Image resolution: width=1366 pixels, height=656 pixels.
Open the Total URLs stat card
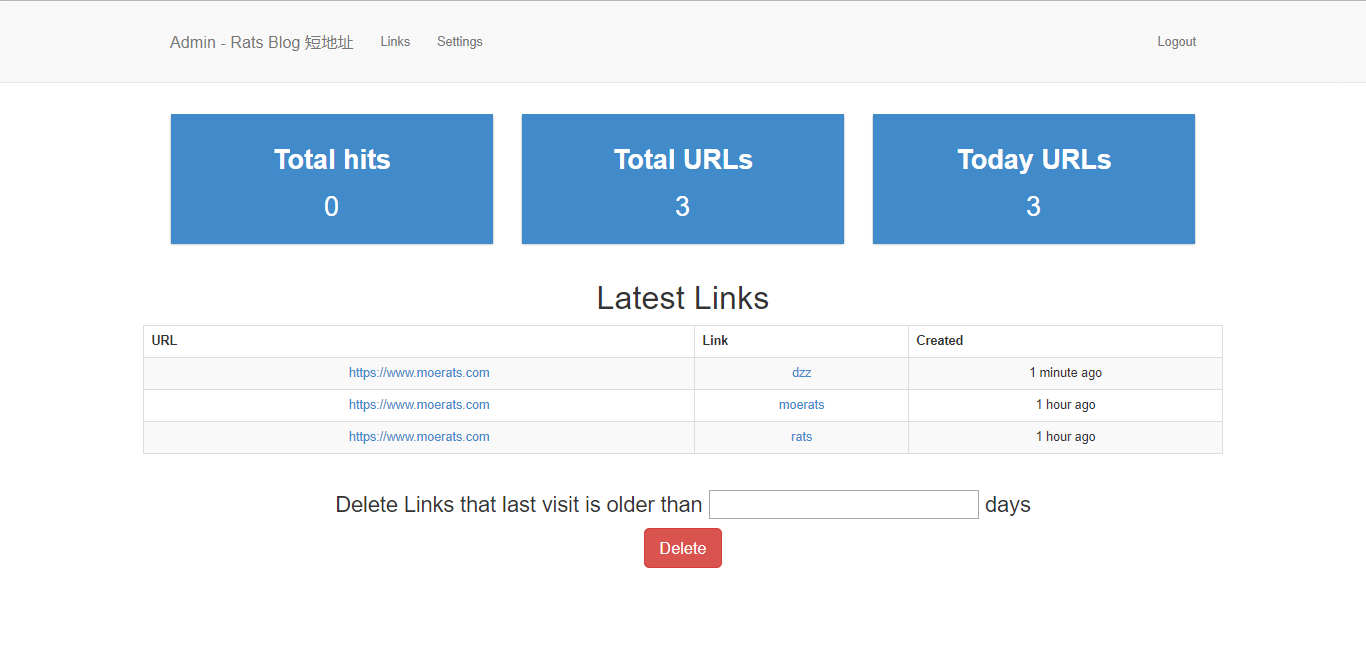tap(683, 179)
